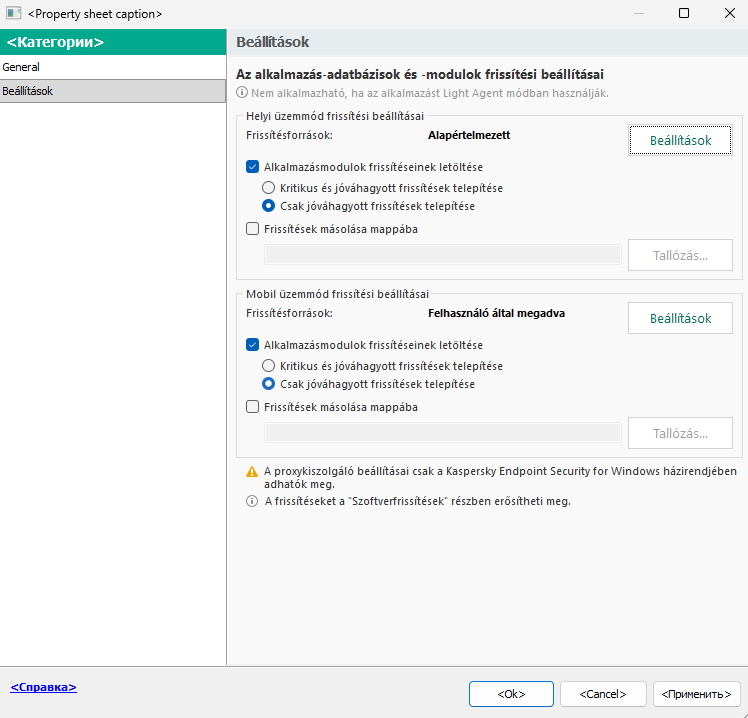Click the yellow proxy warning triangle icon
Viewport: 748px width, 718px height.
pos(251,471)
